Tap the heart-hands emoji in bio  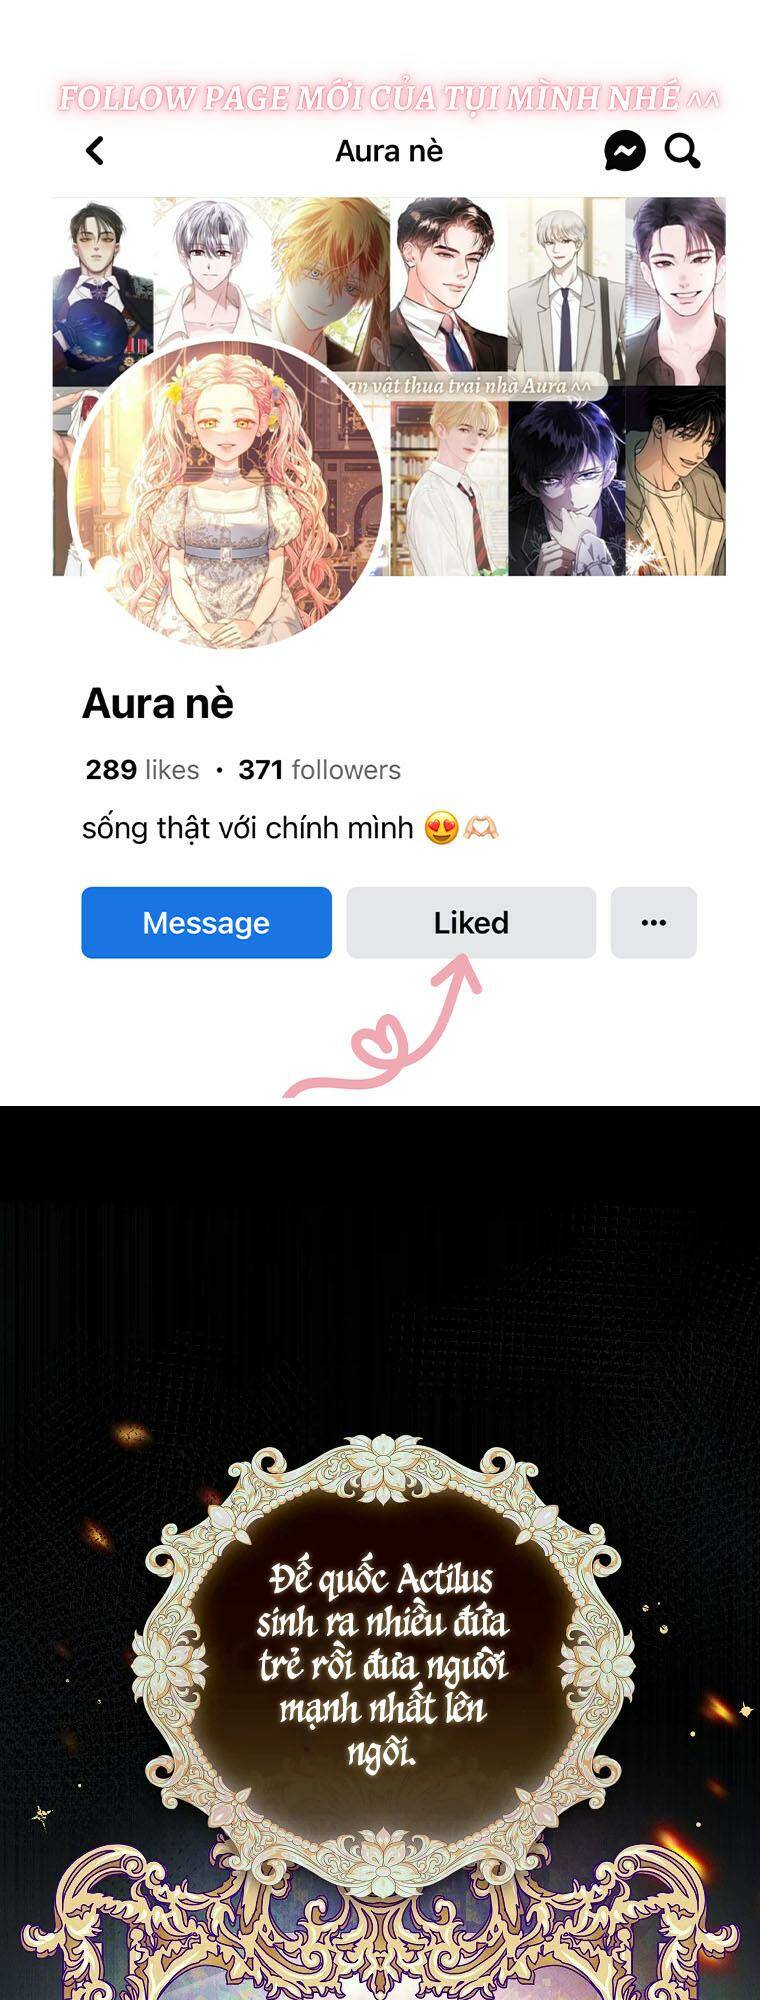point(481,828)
